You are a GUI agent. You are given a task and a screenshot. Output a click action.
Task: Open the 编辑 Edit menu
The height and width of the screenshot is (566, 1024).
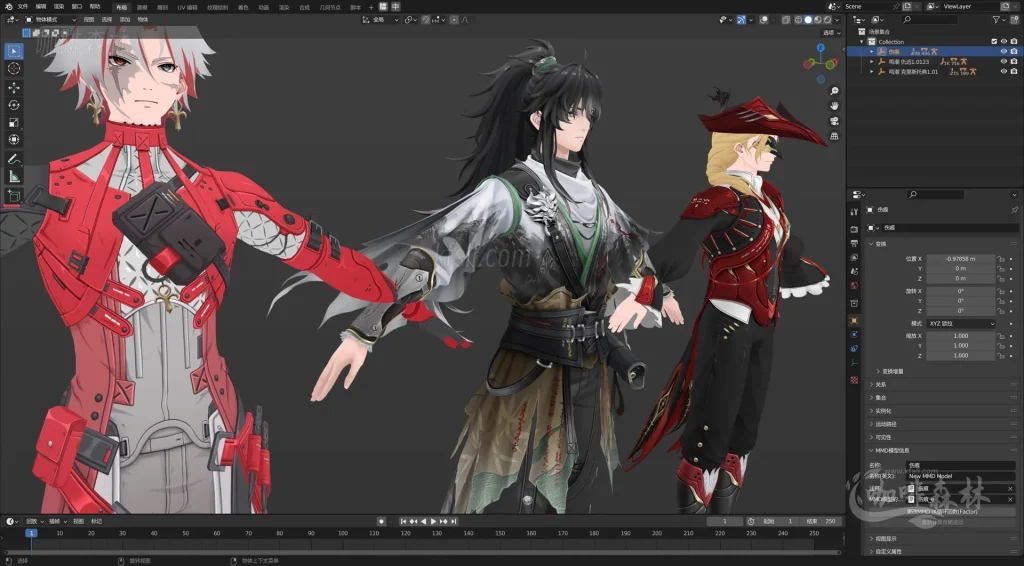click(x=40, y=7)
